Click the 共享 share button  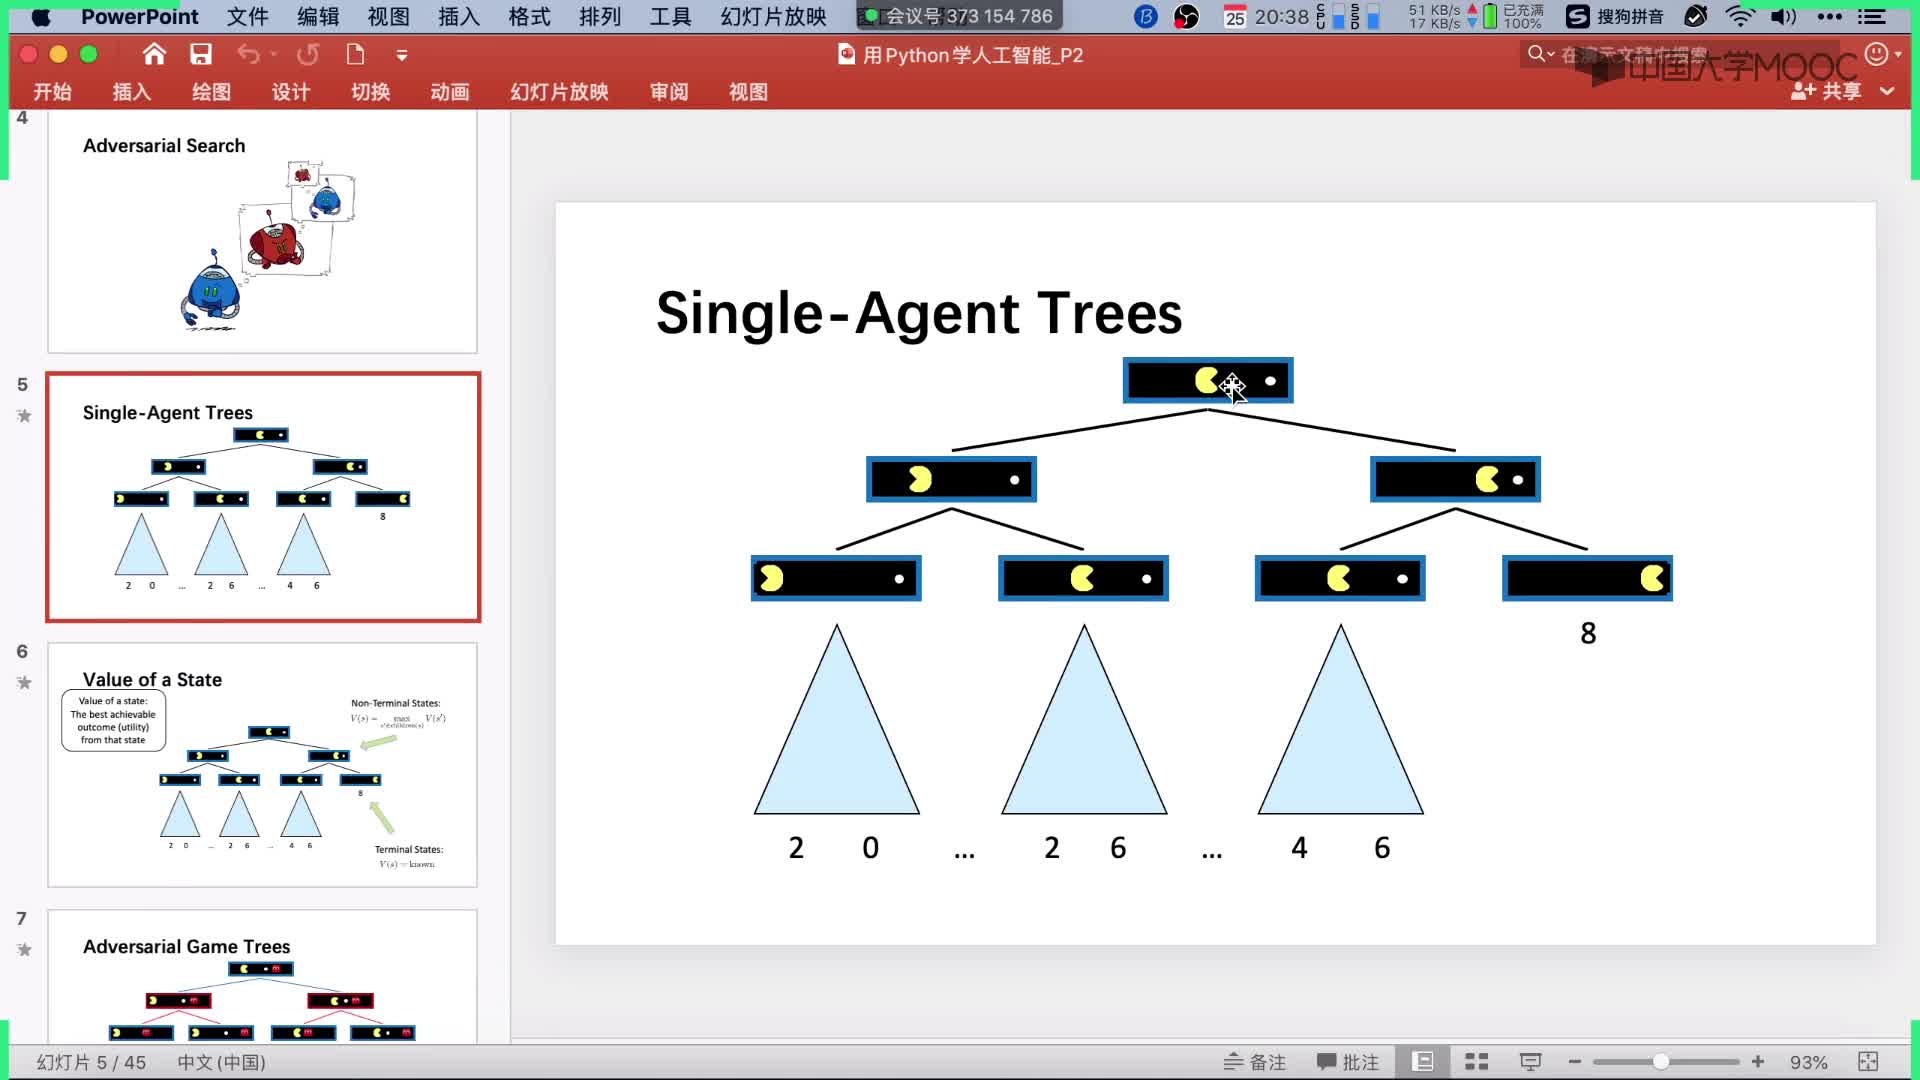(x=1826, y=91)
